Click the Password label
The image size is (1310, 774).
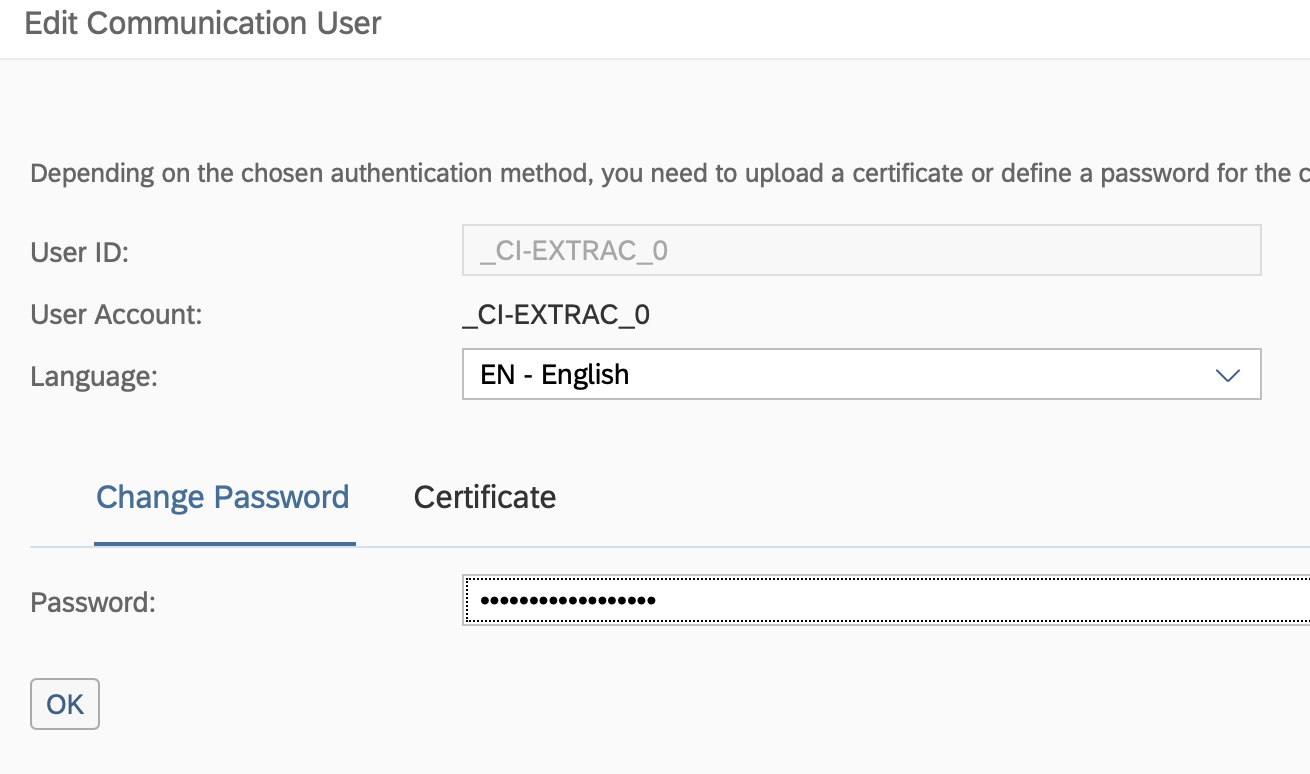coord(93,602)
